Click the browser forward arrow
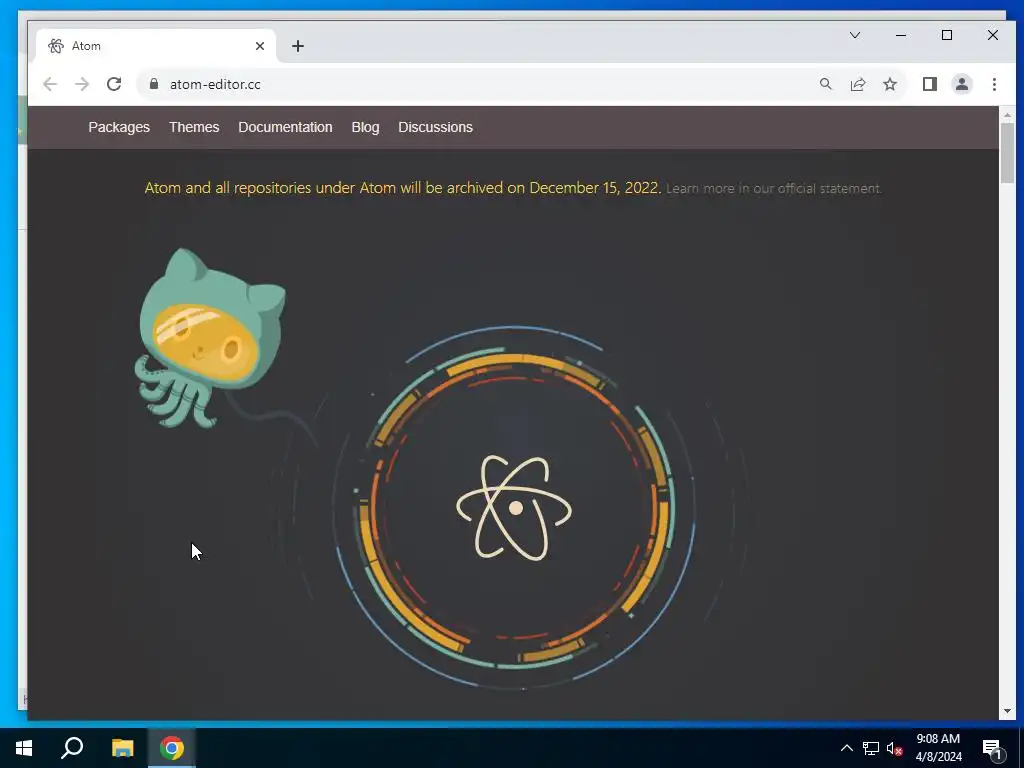 [82, 84]
